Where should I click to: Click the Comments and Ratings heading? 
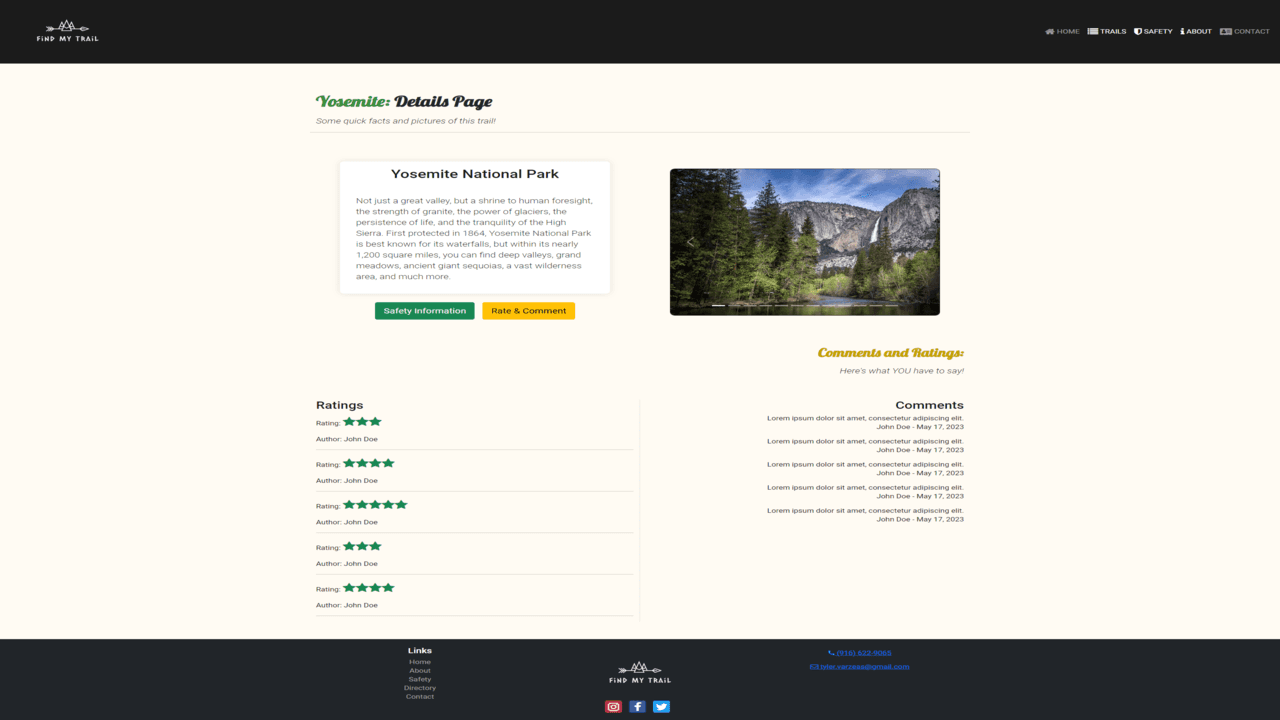(891, 353)
